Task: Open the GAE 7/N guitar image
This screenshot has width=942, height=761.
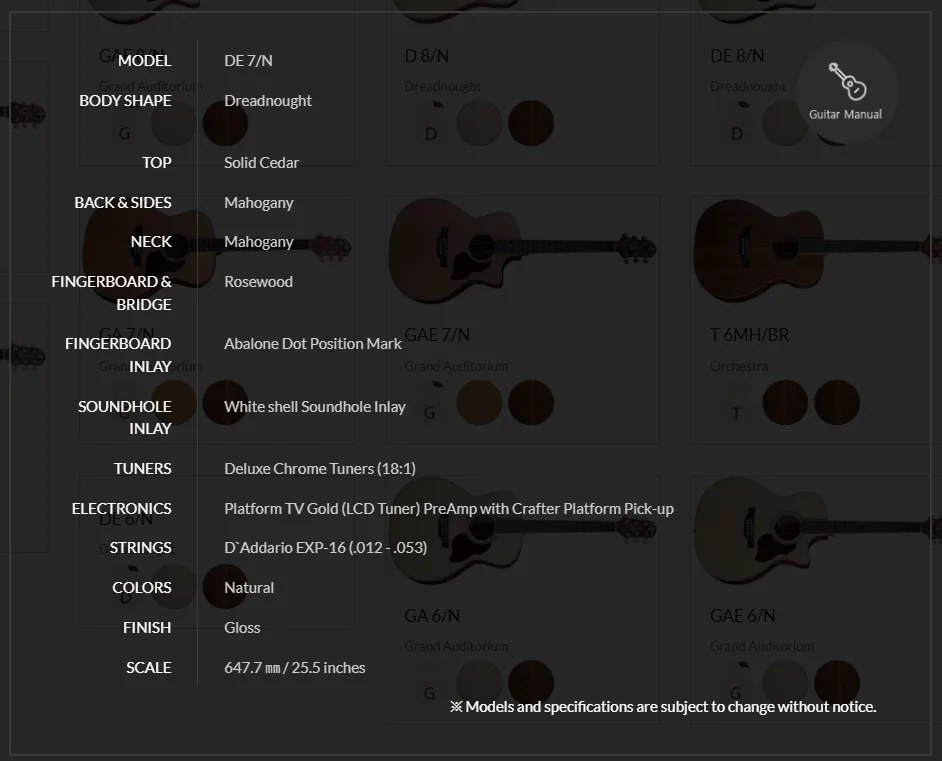Action: click(522, 250)
